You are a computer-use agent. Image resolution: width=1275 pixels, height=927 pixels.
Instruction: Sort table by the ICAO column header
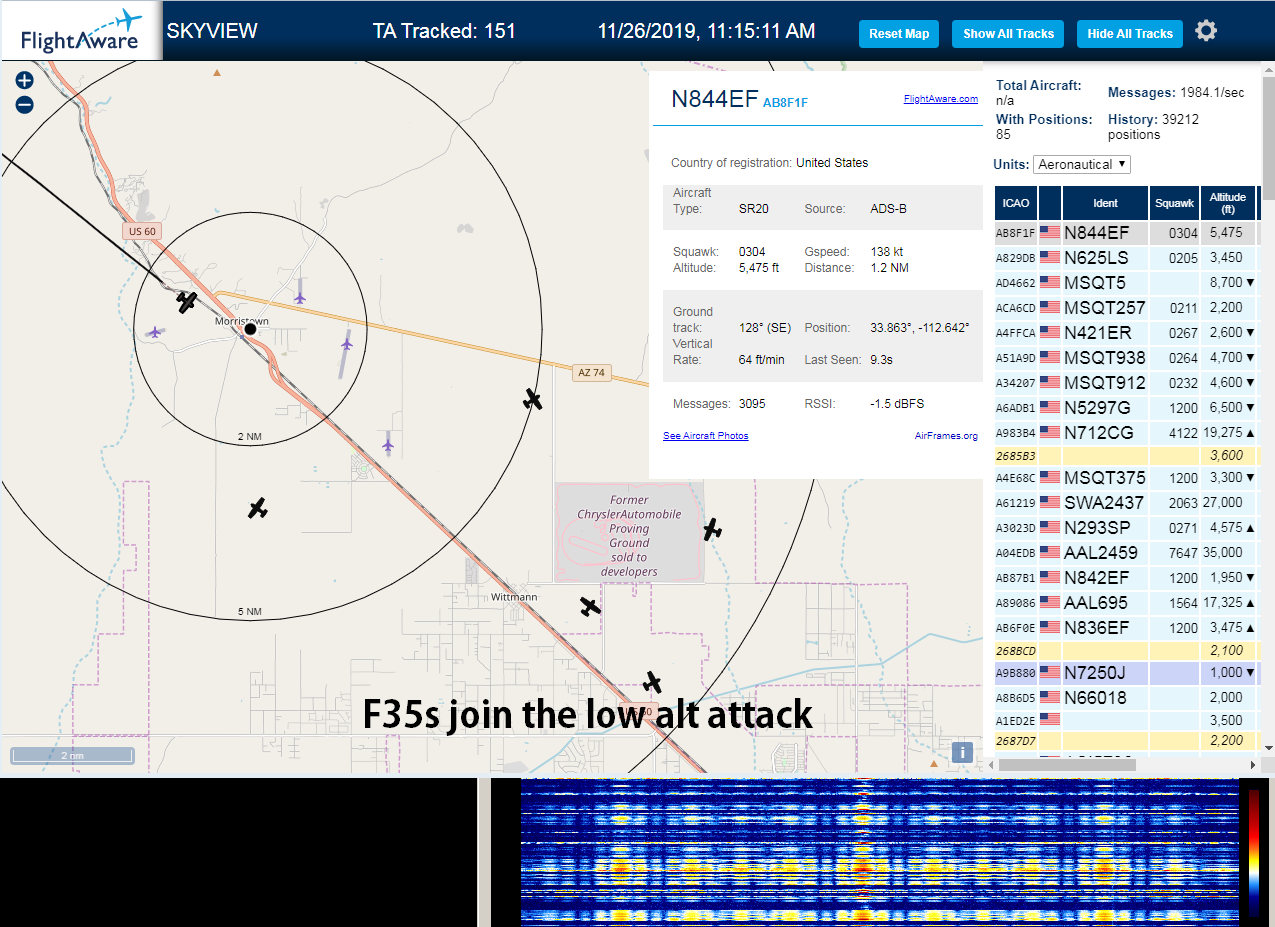click(1016, 203)
